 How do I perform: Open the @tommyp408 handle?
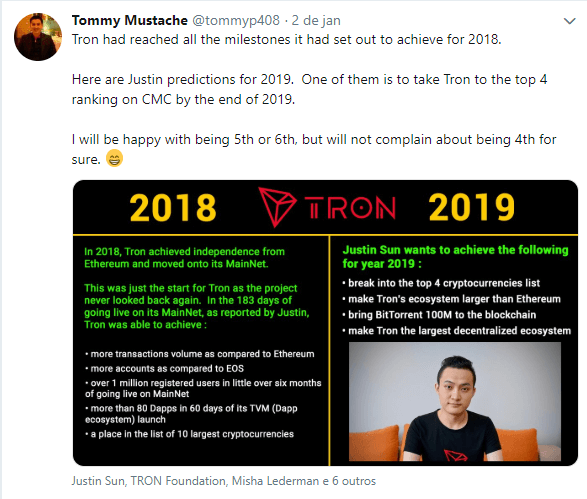pos(236,20)
